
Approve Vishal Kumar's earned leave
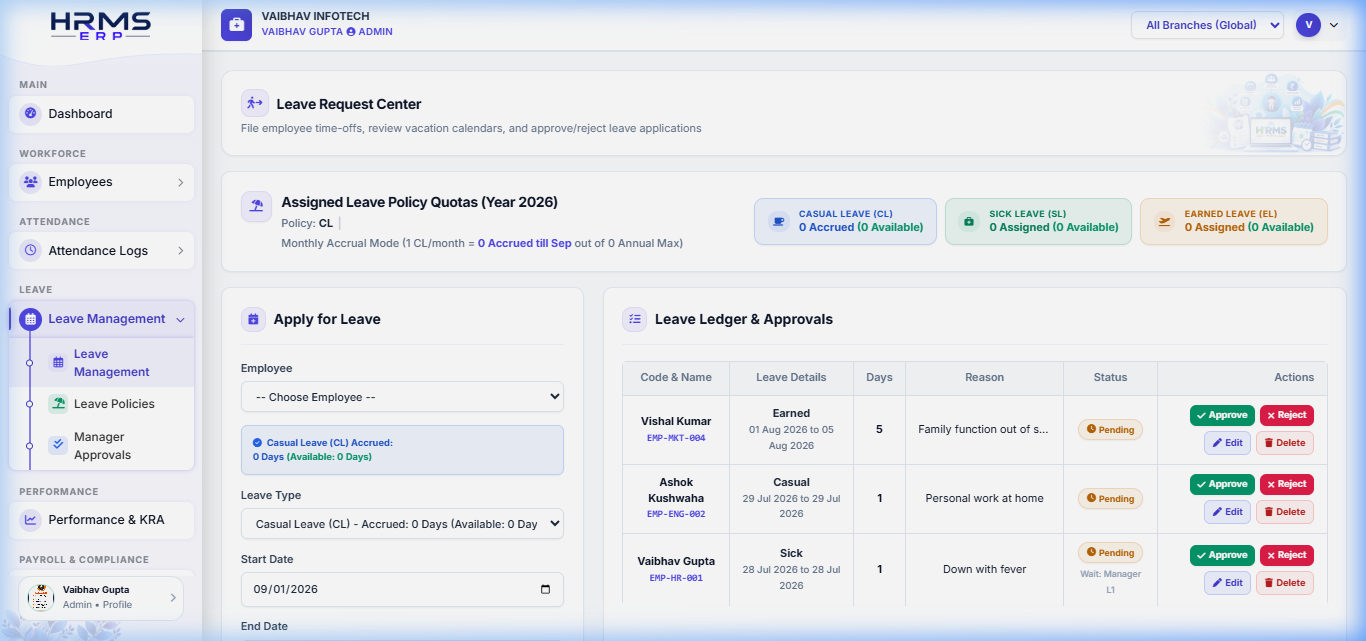click(x=1222, y=415)
